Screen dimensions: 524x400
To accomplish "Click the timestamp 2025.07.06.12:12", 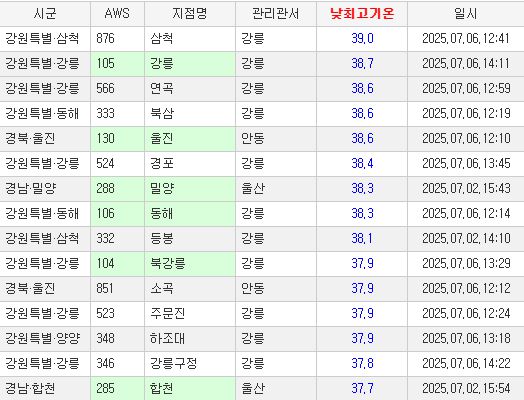I will point(466,288).
